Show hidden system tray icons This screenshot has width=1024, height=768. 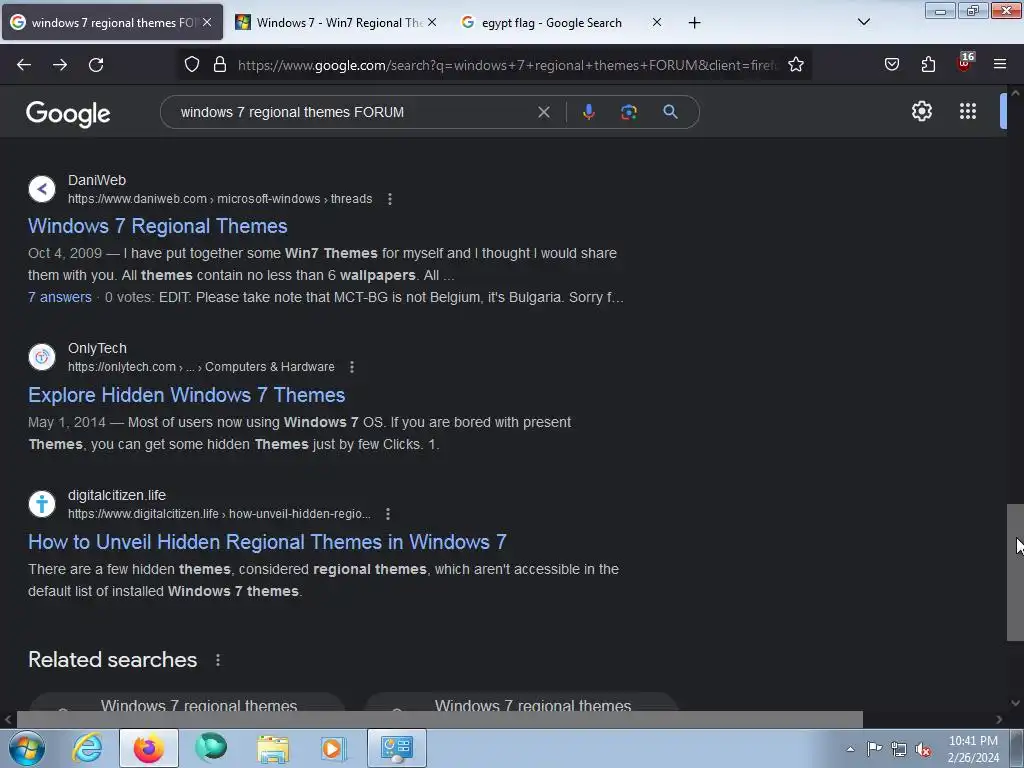pyautogui.click(x=850, y=749)
